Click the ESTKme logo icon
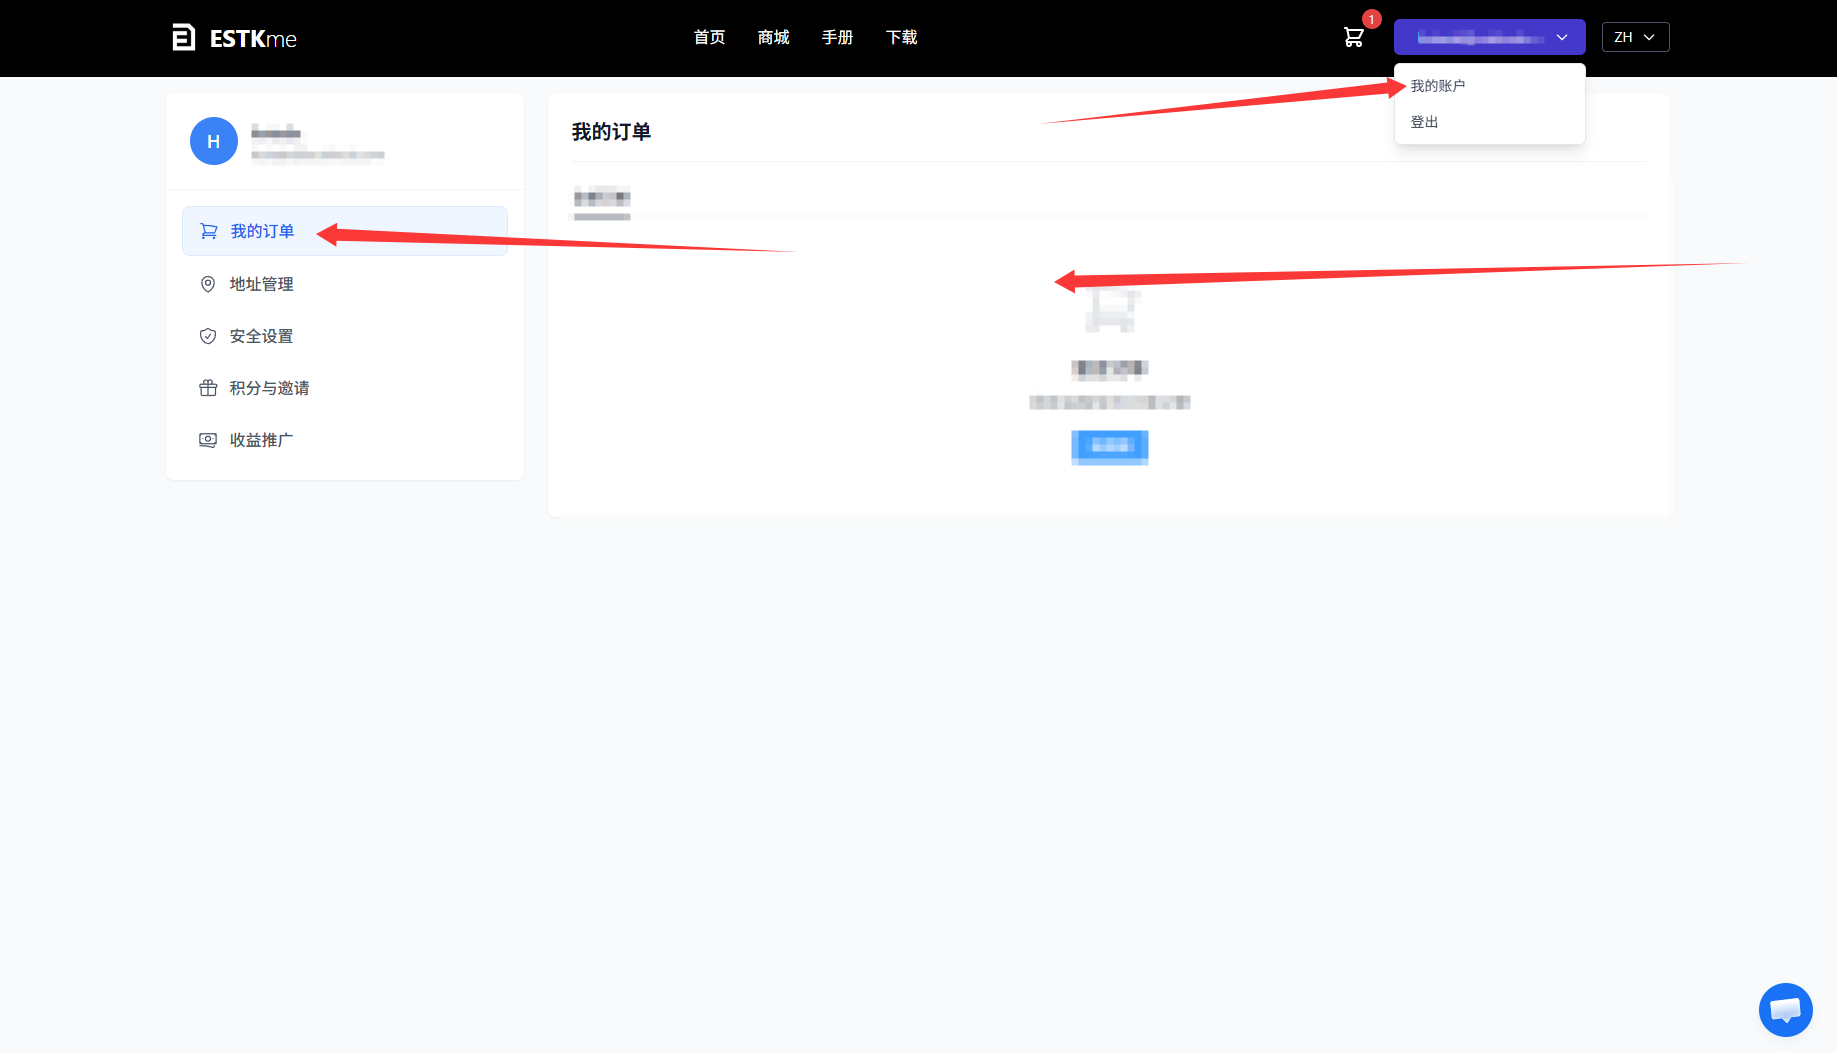 tap(183, 38)
